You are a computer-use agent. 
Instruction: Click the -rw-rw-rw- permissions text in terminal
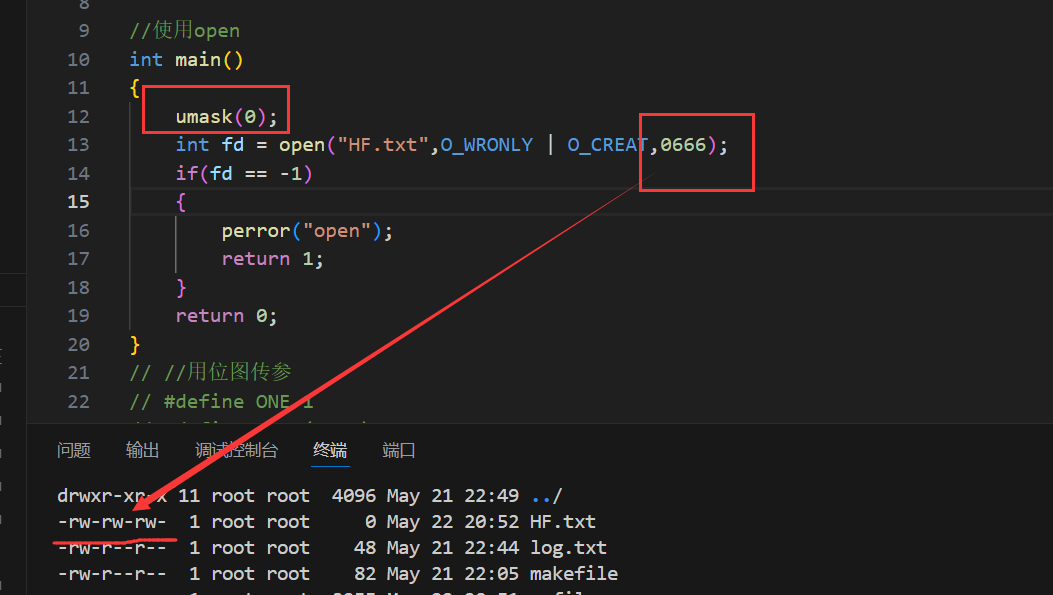[112, 522]
